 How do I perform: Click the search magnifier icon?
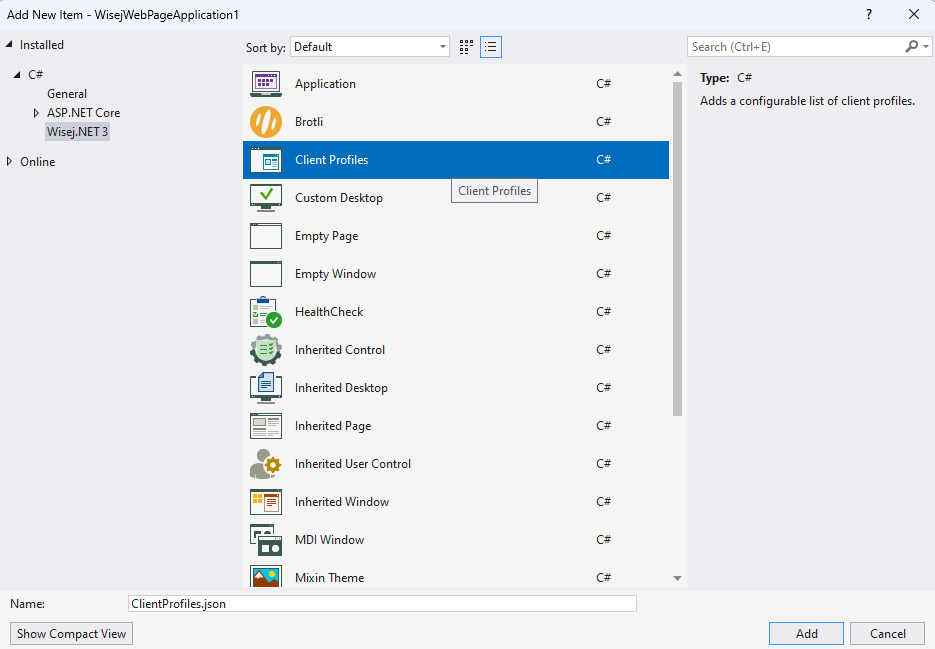pos(911,47)
